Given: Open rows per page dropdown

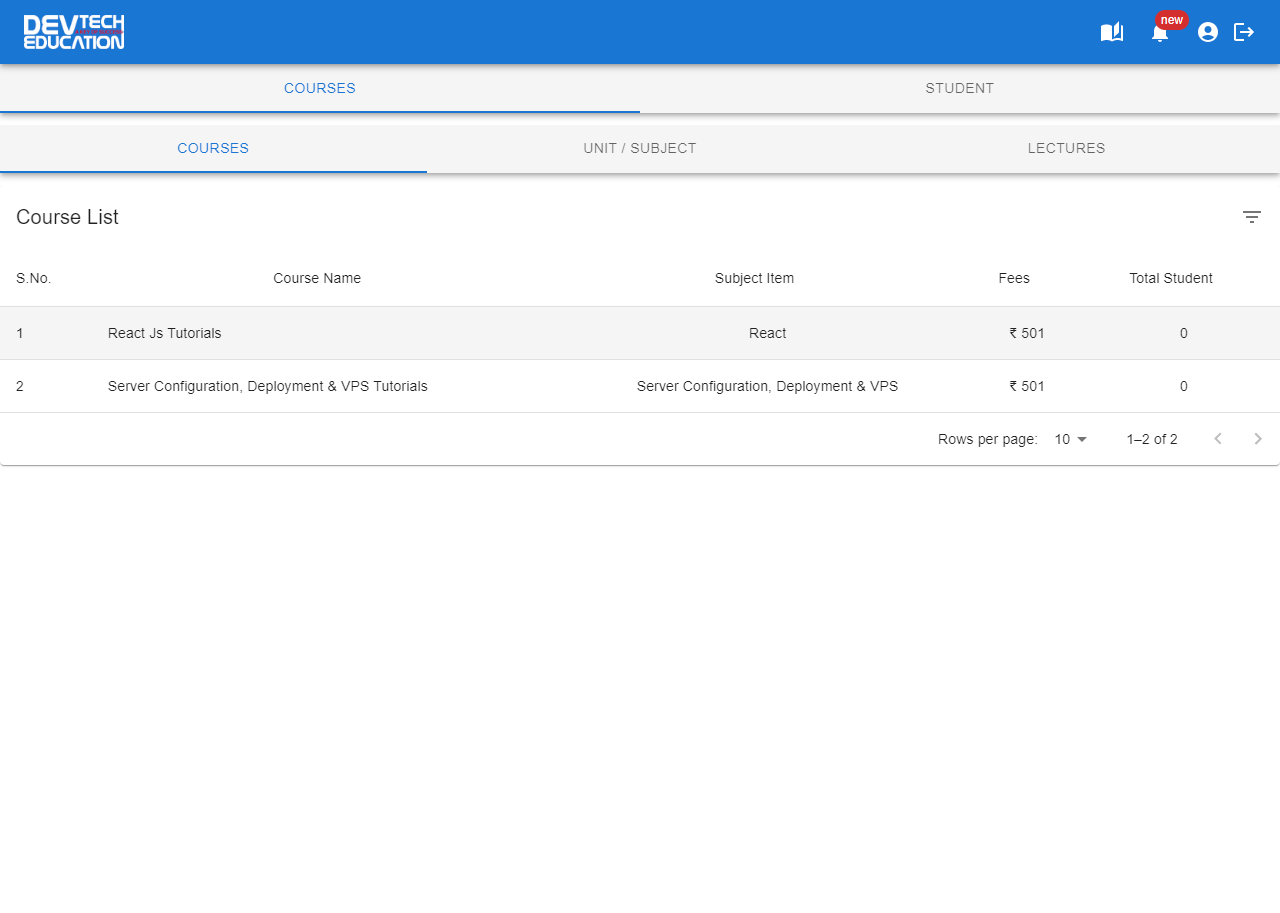Looking at the screenshot, I should (1071, 439).
